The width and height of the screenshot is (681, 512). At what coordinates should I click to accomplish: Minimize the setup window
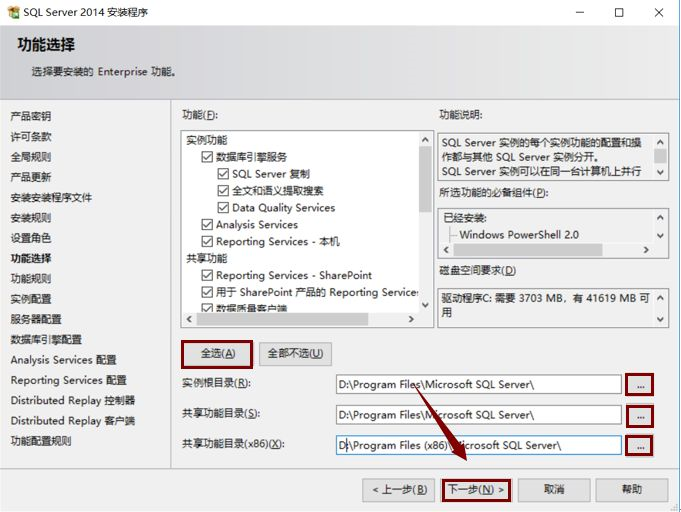pyautogui.click(x=580, y=13)
